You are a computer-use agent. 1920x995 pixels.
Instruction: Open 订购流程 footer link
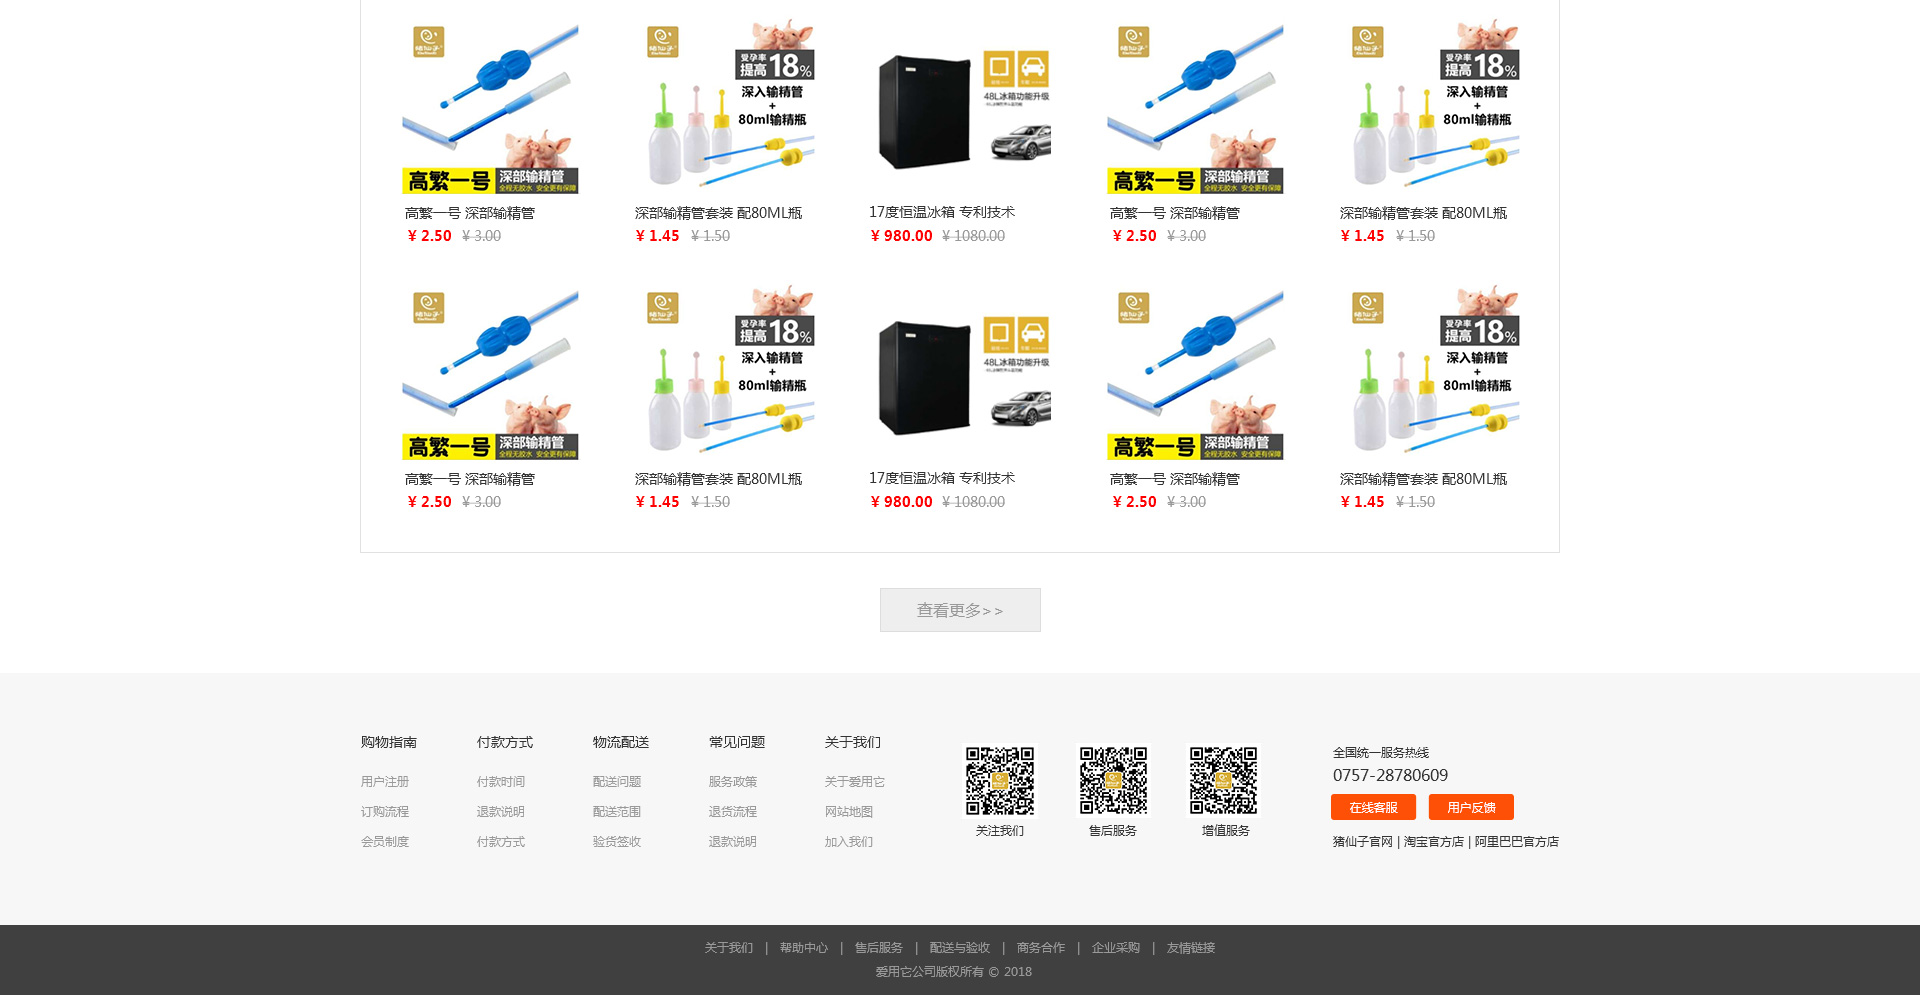(x=385, y=812)
